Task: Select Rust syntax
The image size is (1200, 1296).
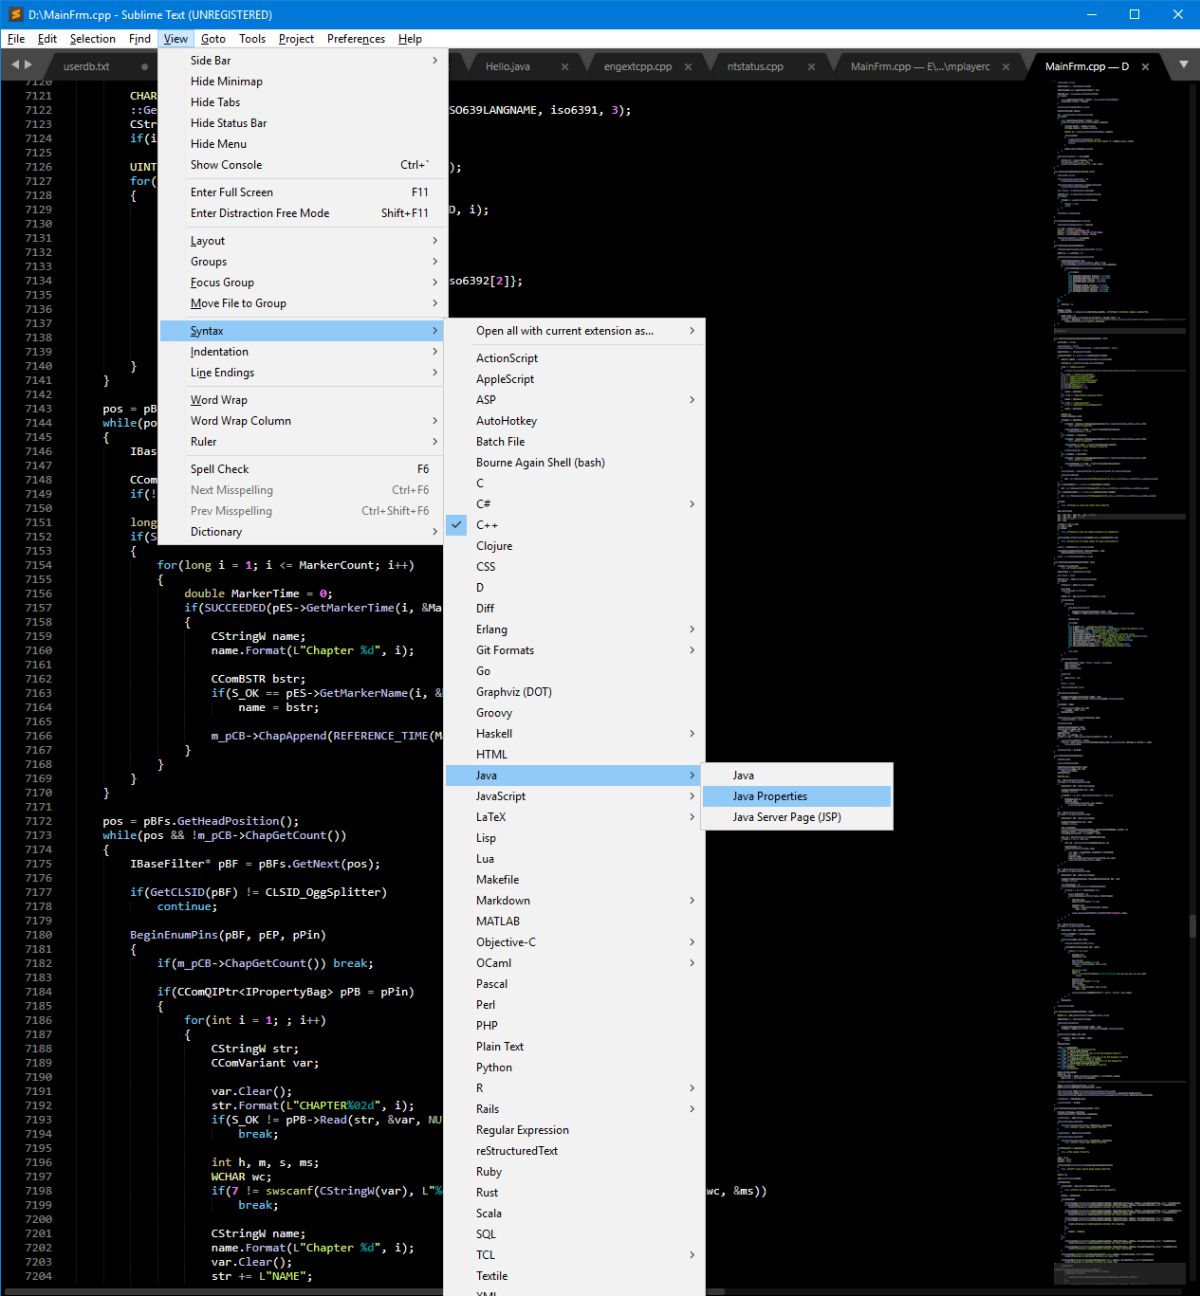Action: 575,1193
